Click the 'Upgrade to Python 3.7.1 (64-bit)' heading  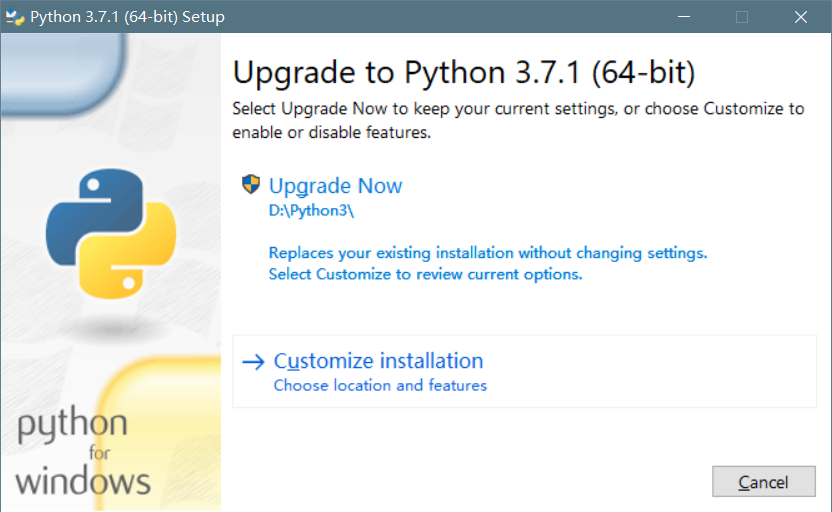click(x=464, y=73)
